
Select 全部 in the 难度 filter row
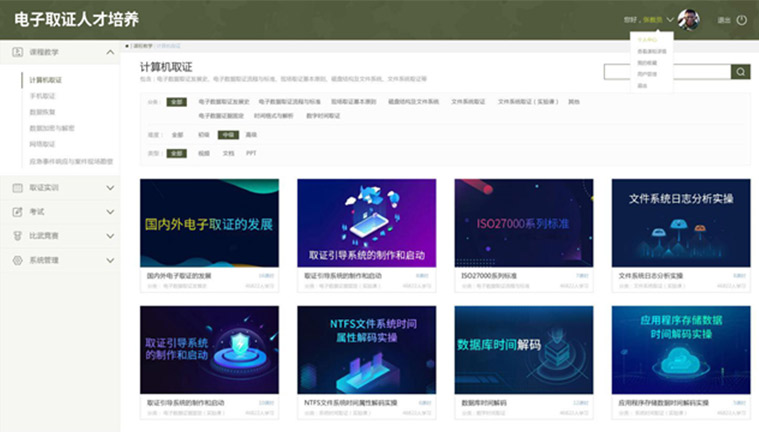click(x=178, y=135)
